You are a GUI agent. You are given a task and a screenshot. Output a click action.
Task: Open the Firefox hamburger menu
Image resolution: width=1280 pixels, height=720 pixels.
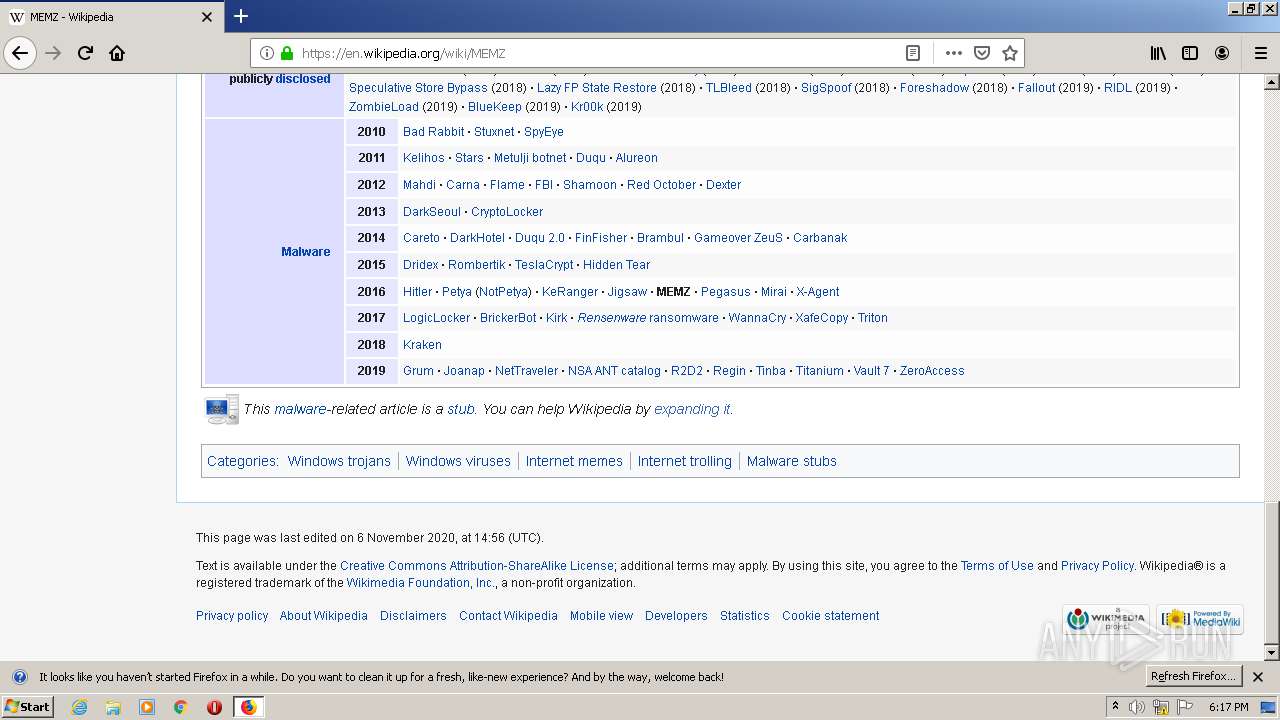tap(1260, 53)
